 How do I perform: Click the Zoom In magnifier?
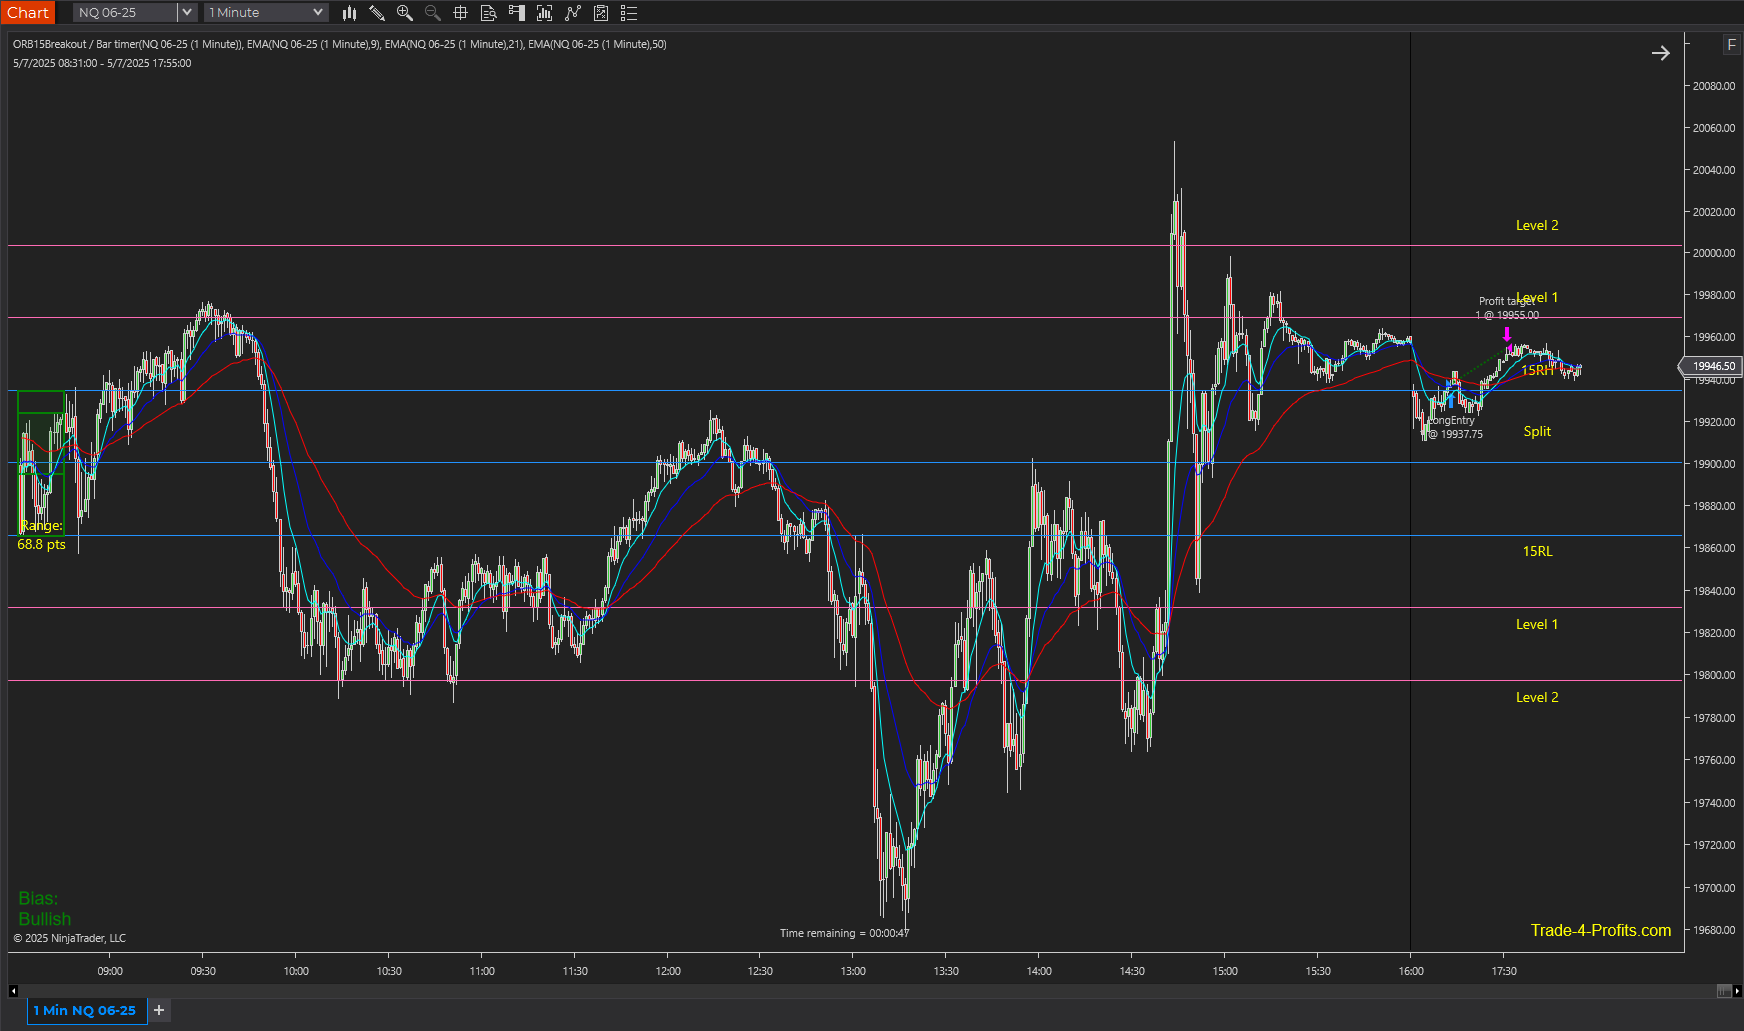tap(405, 13)
